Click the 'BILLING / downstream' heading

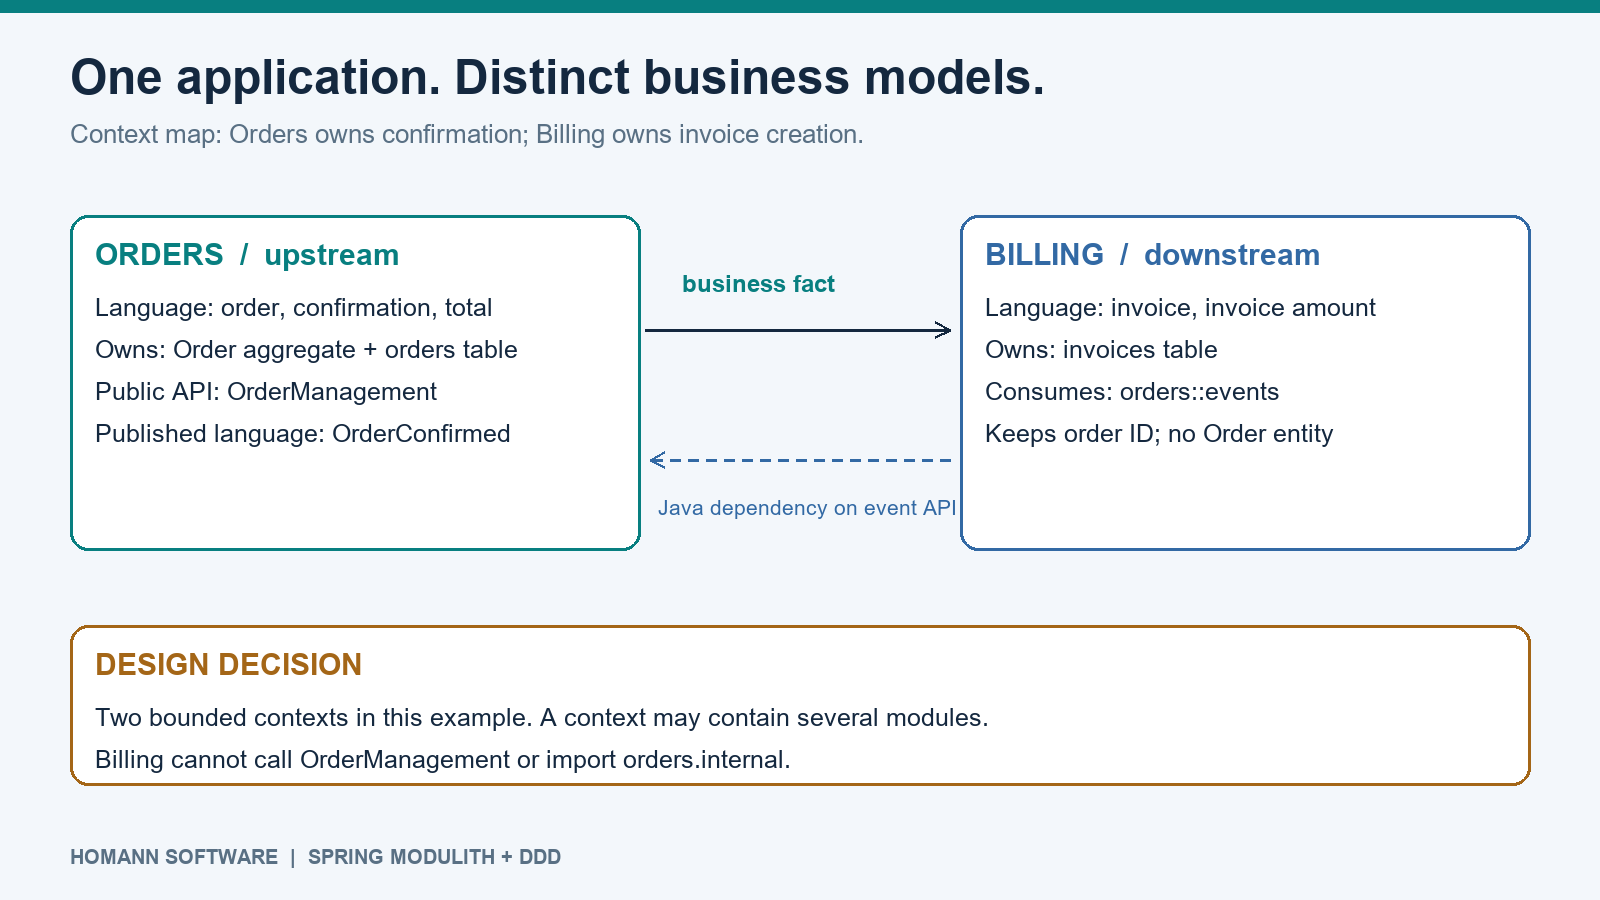1152,255
